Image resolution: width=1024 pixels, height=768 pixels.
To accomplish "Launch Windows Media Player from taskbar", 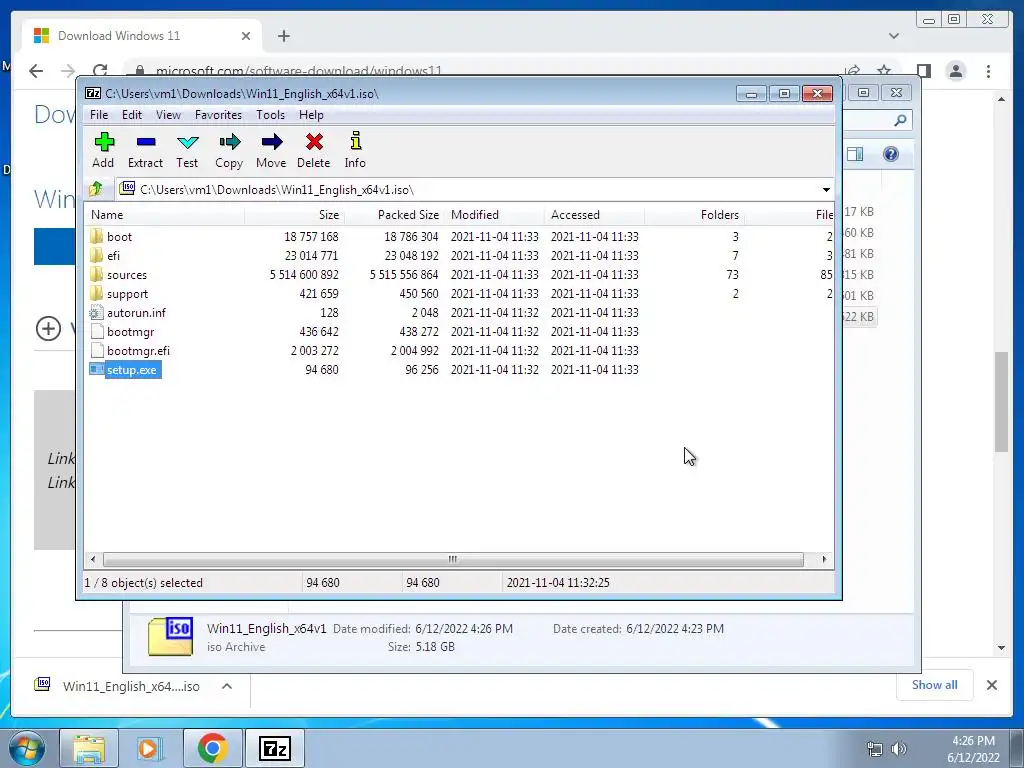I will 149,748.
